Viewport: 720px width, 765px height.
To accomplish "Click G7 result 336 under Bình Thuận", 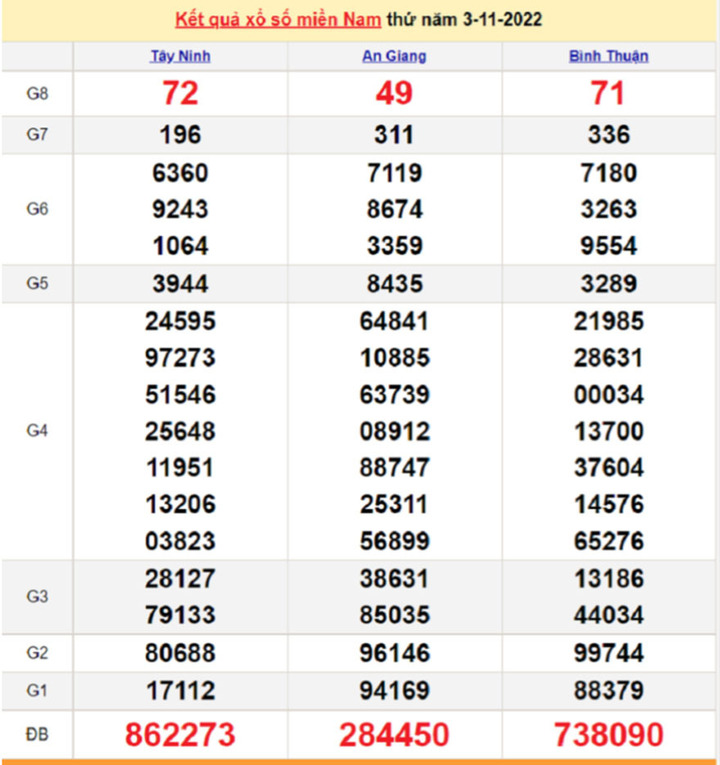I will 608,135.
